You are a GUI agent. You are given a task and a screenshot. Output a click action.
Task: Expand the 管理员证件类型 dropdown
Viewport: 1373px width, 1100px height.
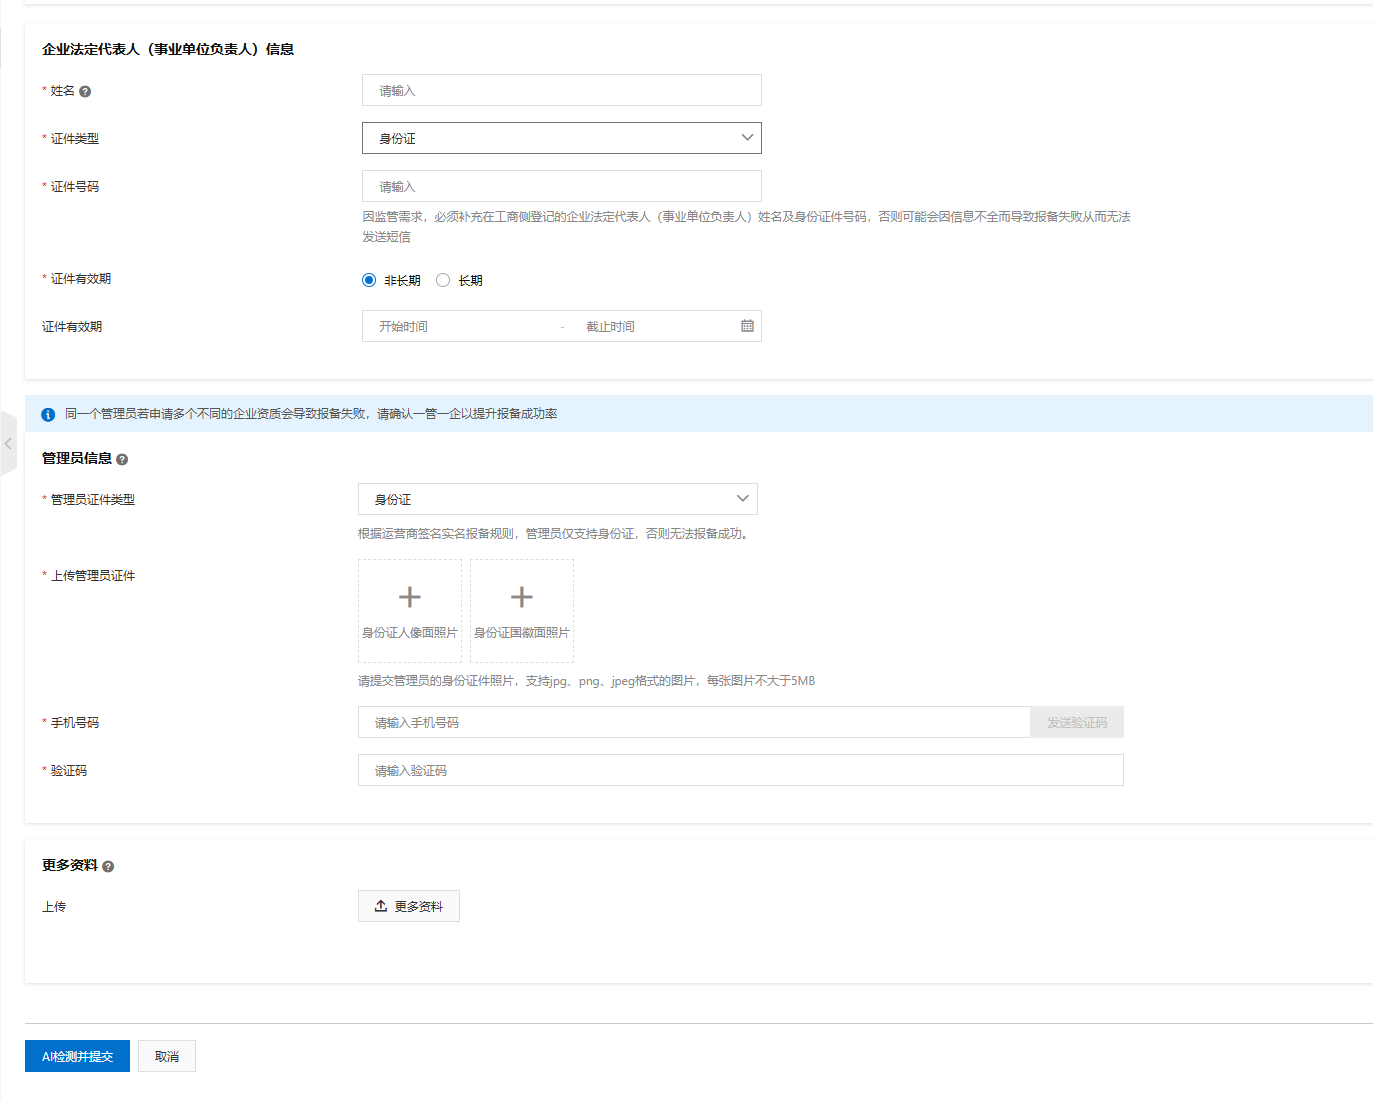[x=558, y=499]
